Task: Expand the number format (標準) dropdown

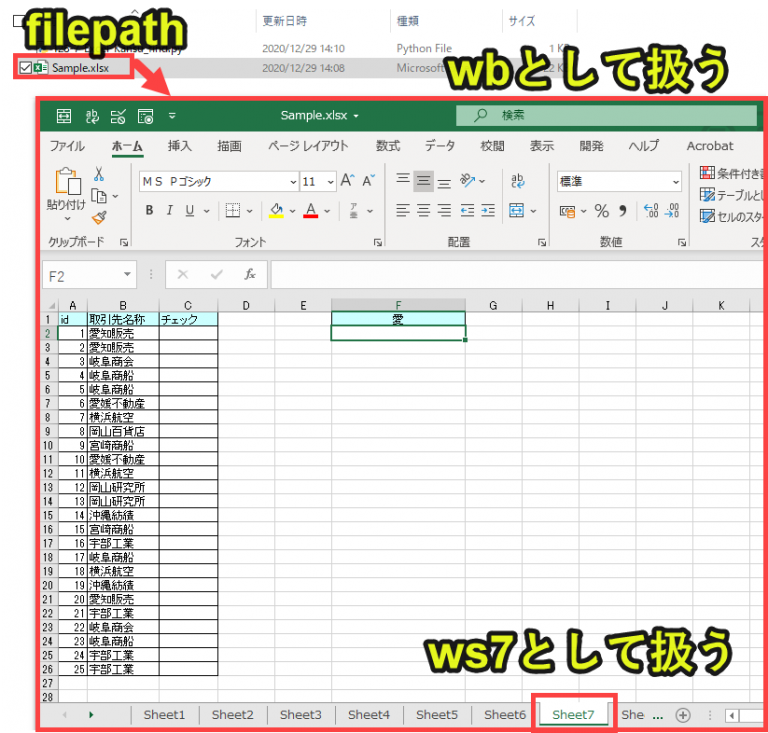Action: [676, 182]
